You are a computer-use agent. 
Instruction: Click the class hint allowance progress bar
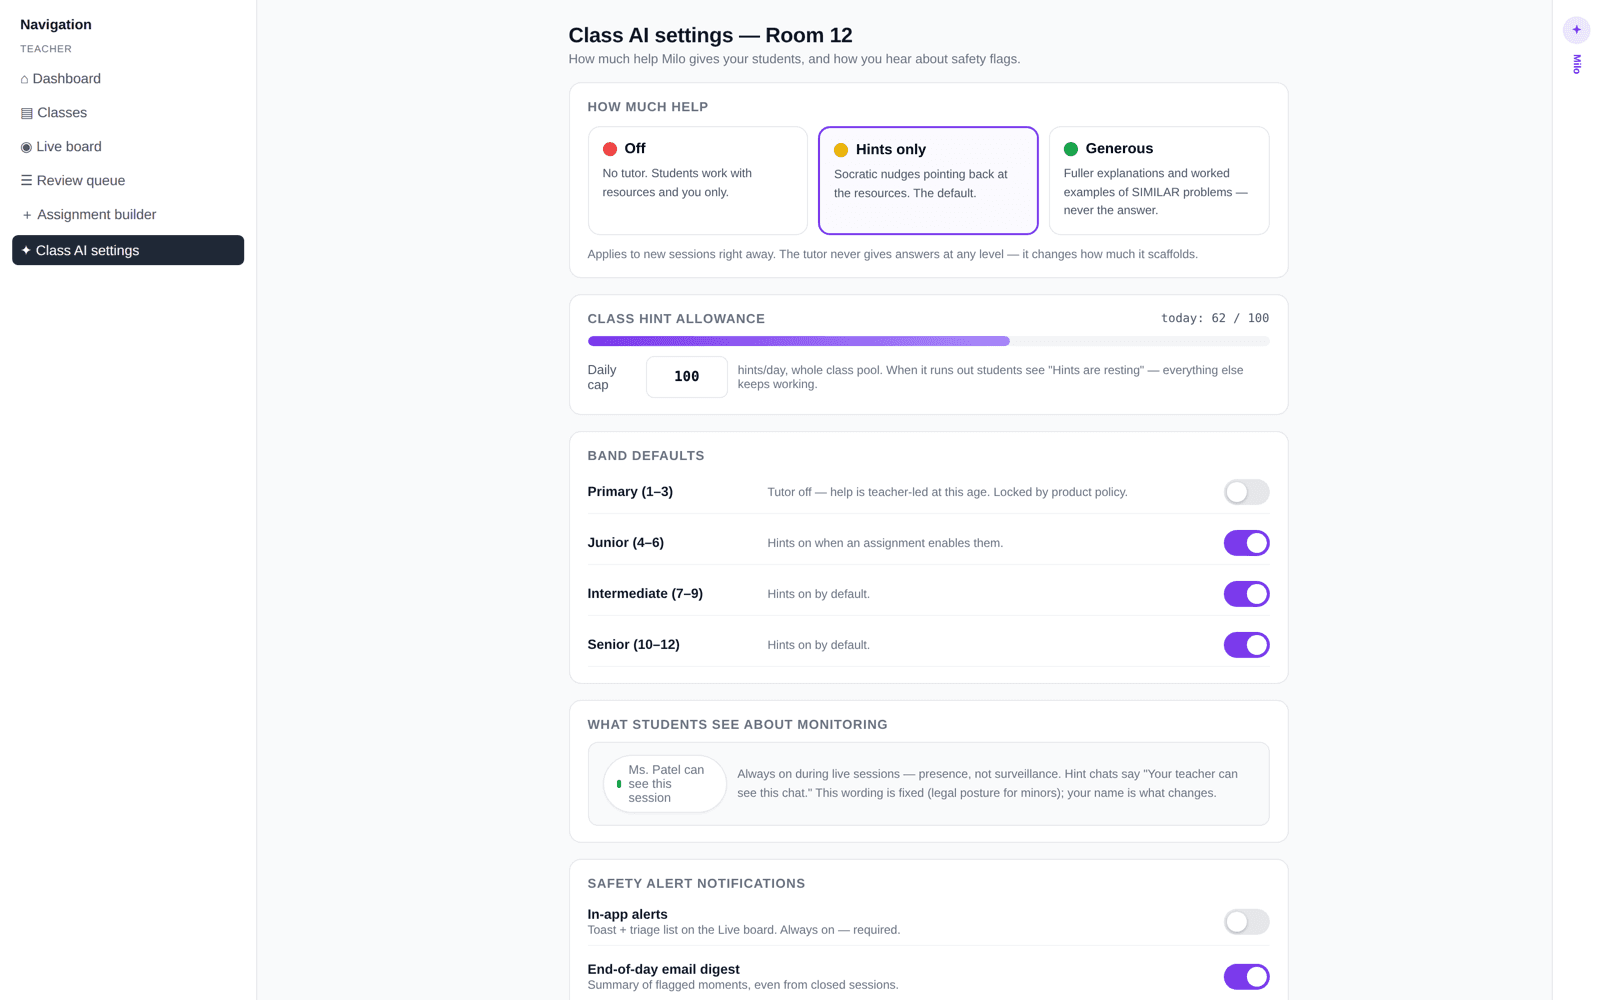pyautogui.click(x=928, y=341)
